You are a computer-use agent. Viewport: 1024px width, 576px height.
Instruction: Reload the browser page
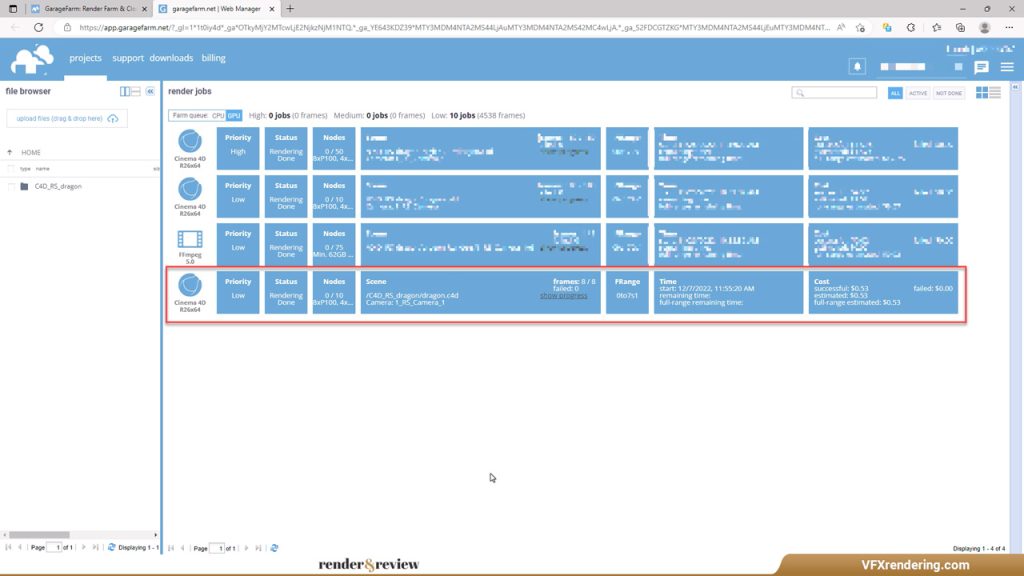pyautogui.click(x=39, y=27)
